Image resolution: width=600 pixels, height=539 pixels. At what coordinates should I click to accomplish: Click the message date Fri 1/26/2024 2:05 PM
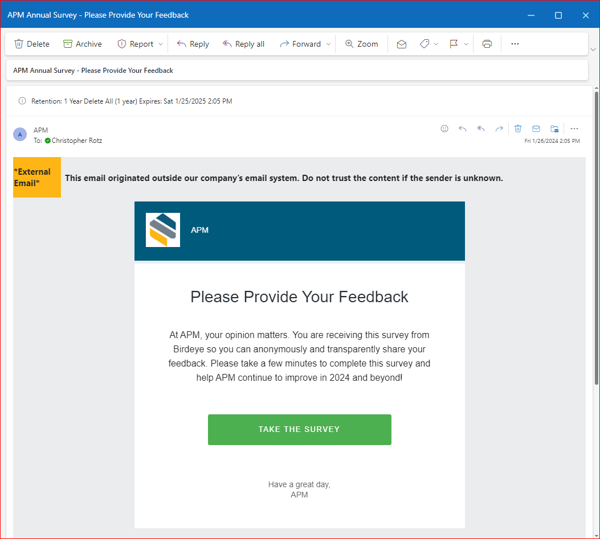[x=552, y=141]
